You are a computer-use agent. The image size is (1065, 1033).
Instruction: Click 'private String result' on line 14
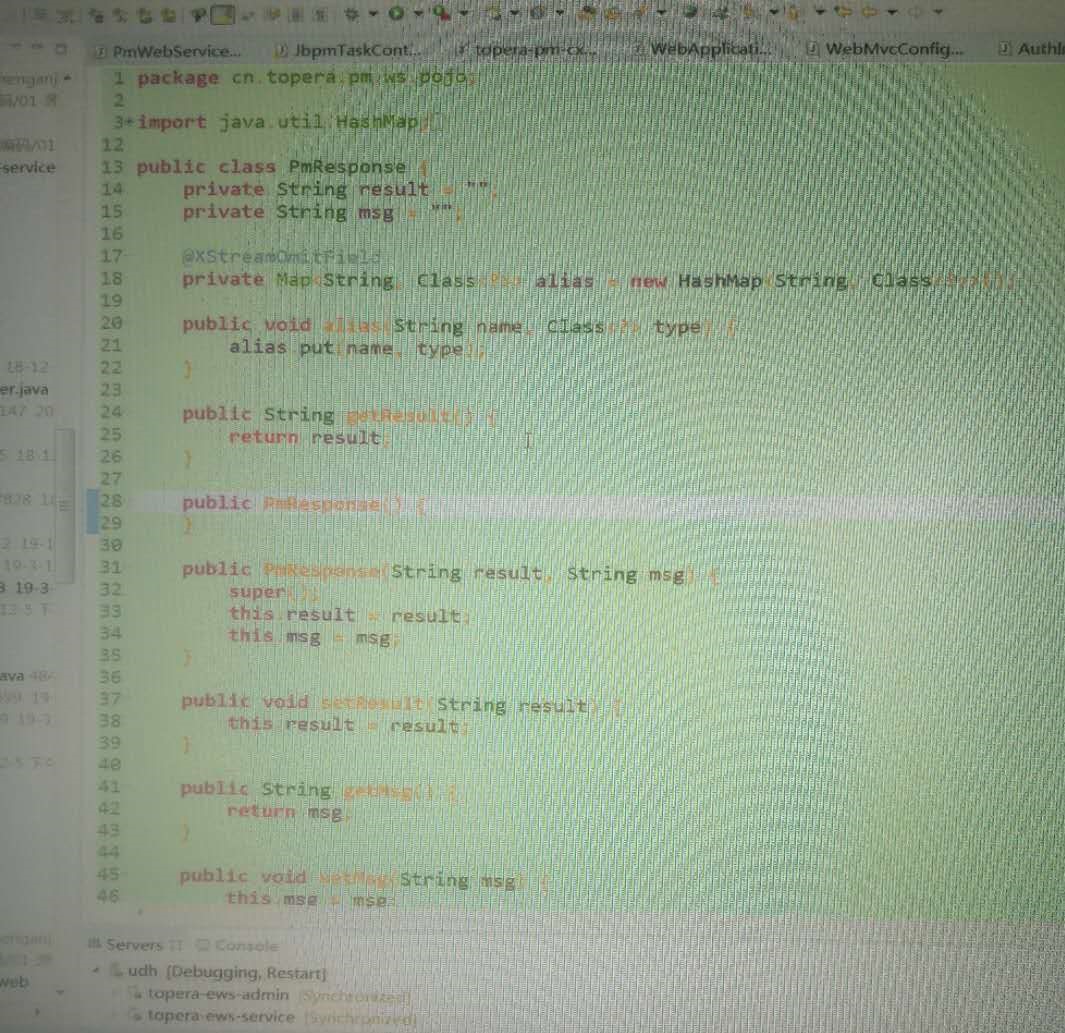pyautogui.click(x=306, y=189)
